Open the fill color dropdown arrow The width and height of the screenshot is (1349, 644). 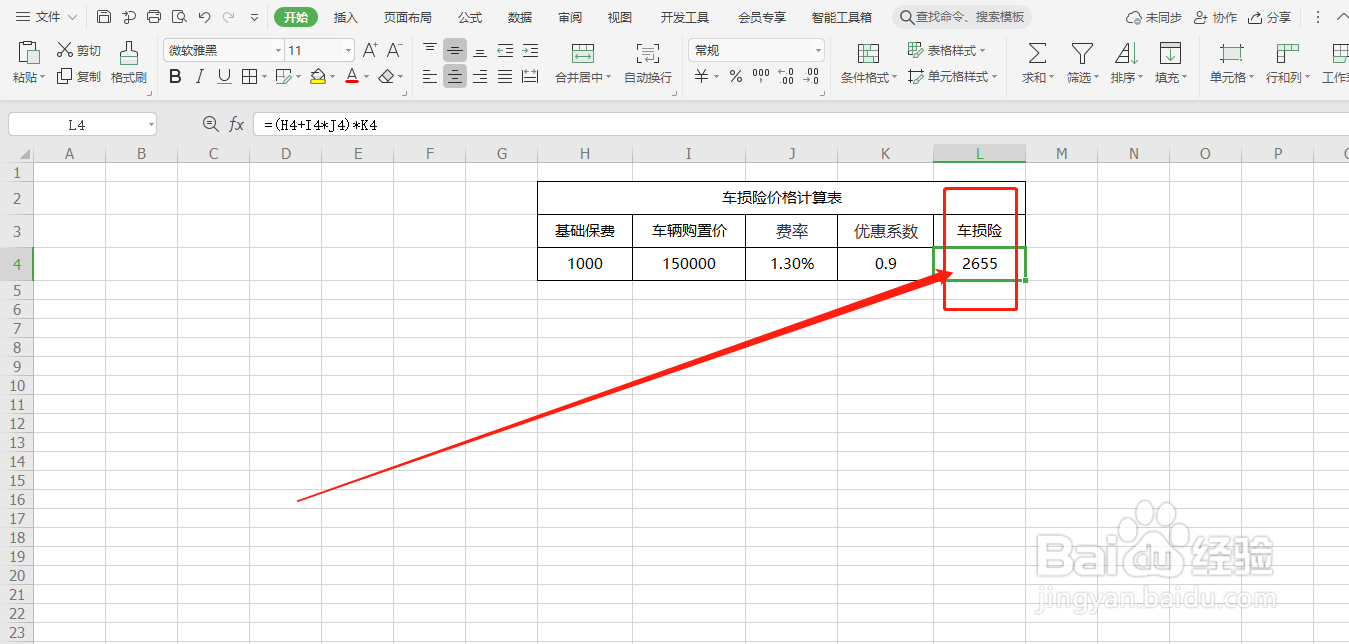[331, 76]
